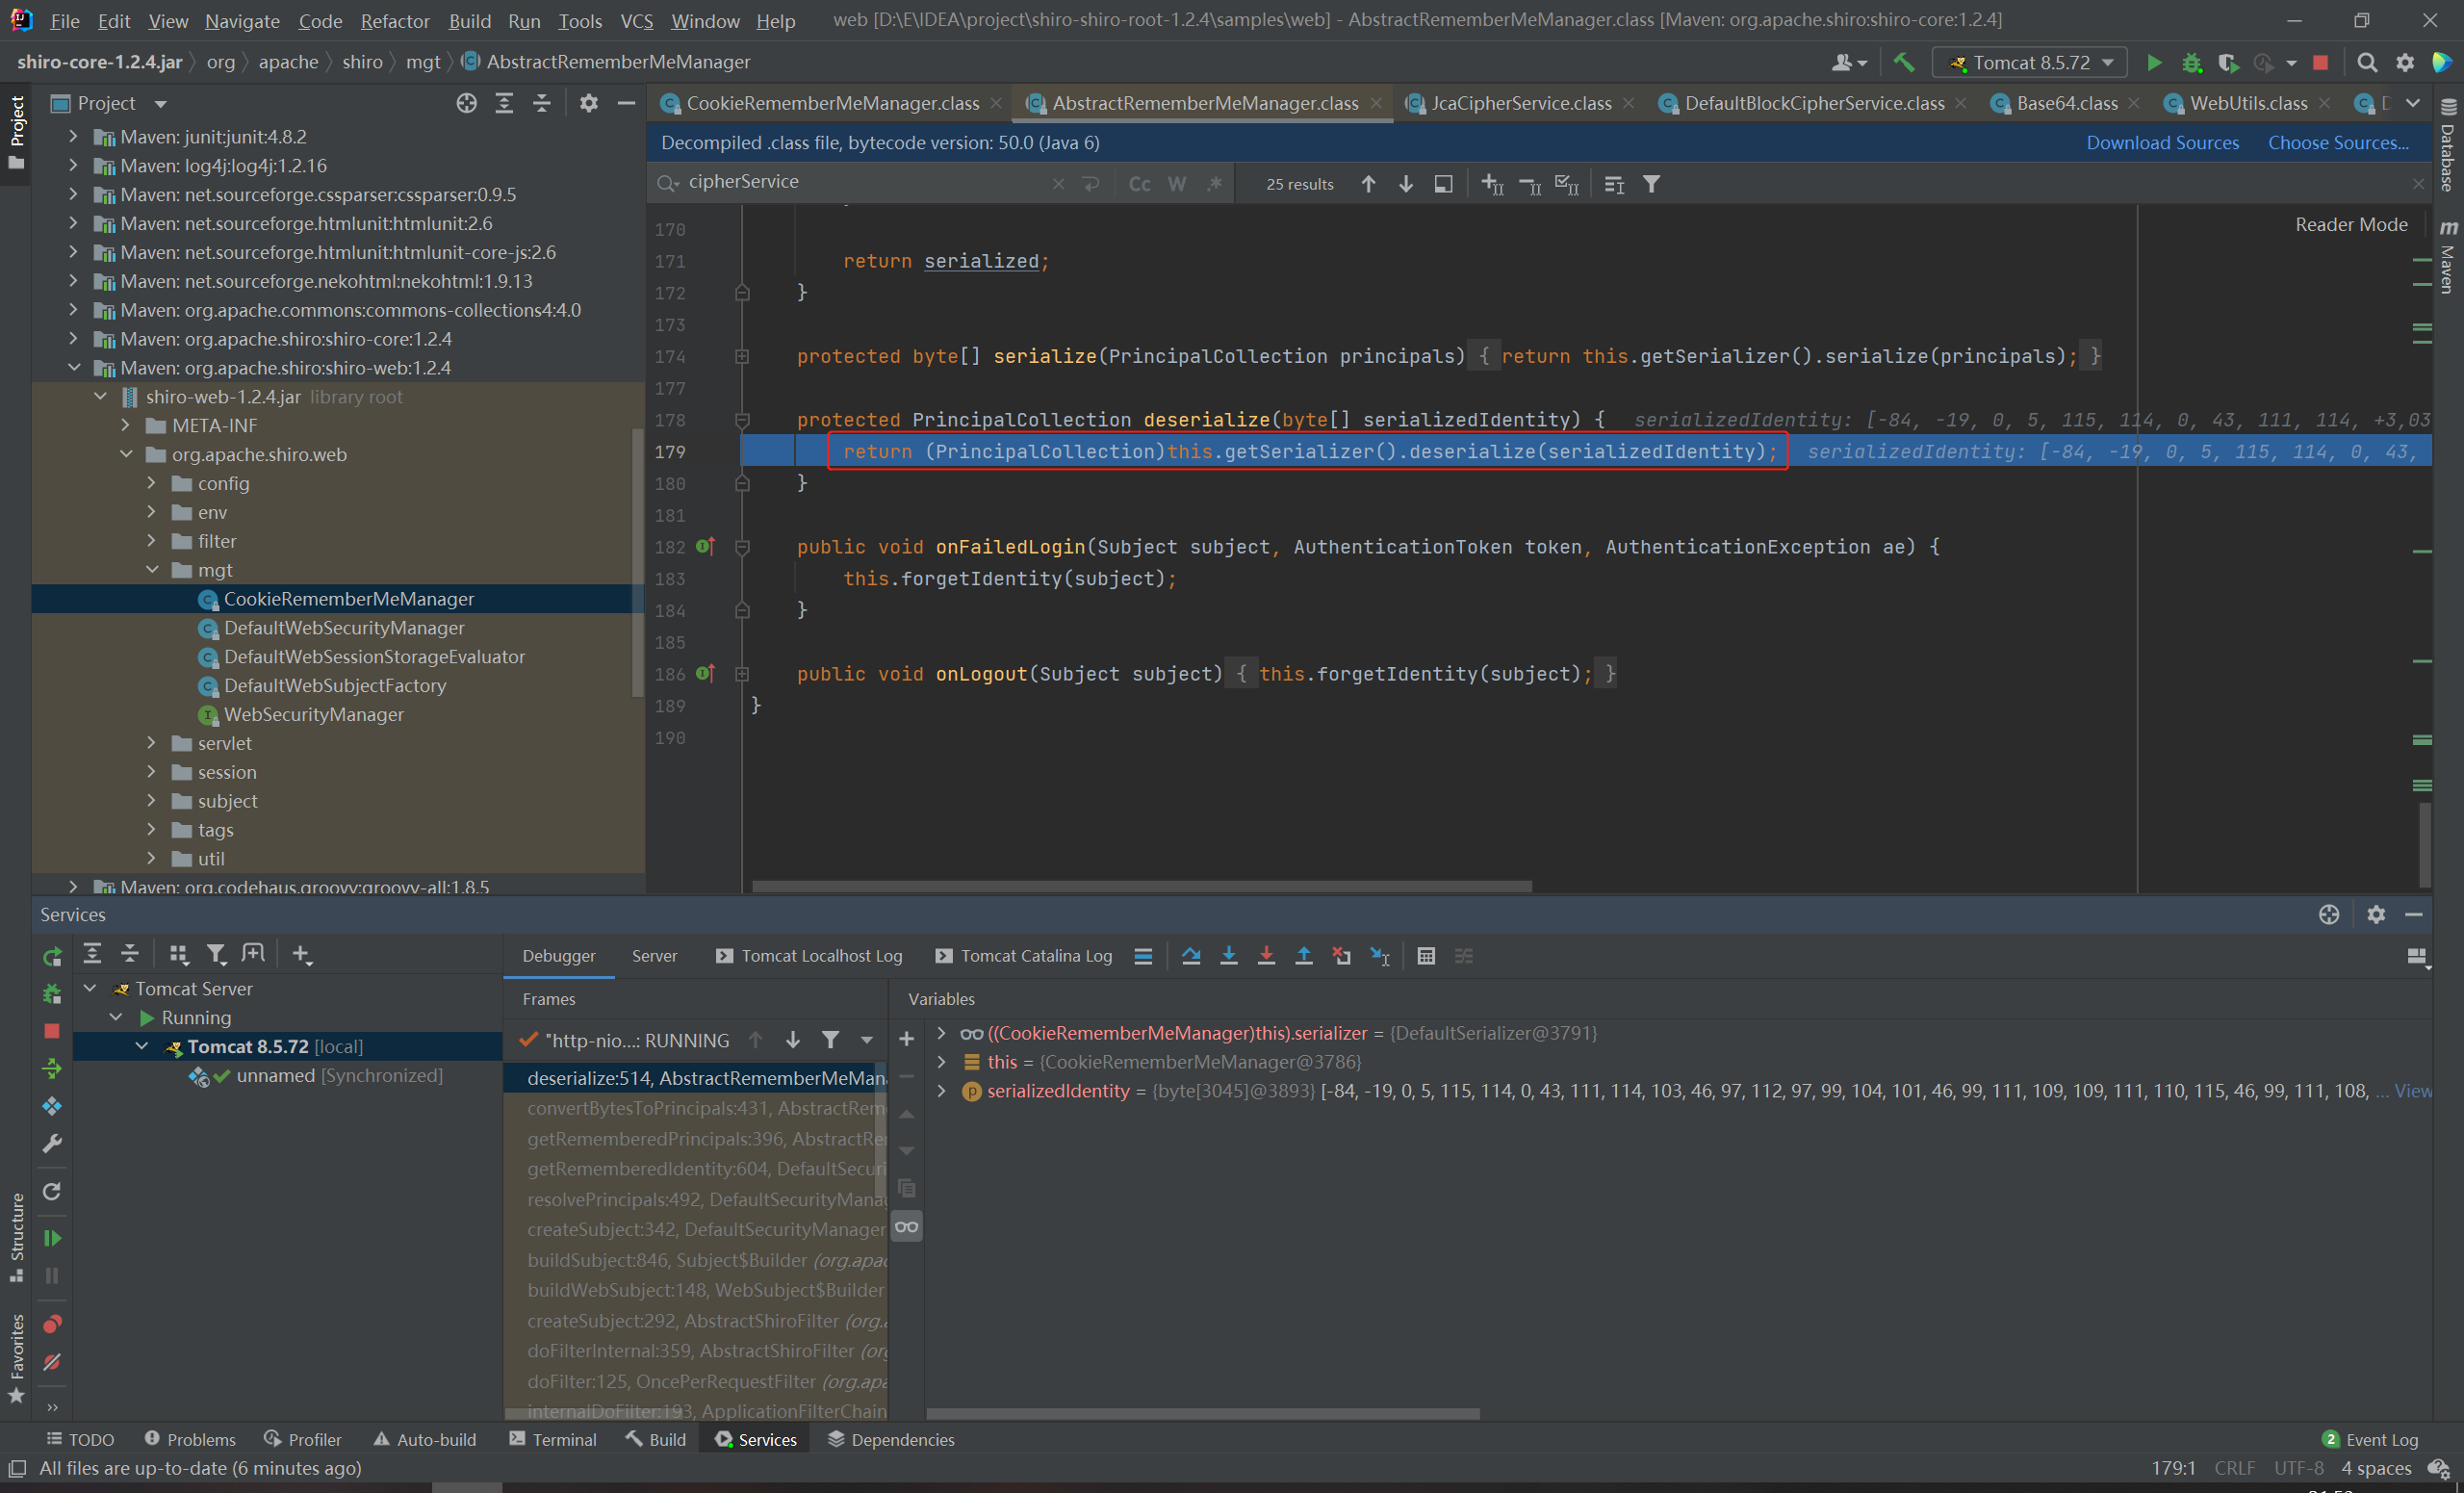Expand the serializedIdentity variable node
2464x1493 pixels.
[941, 1091]
